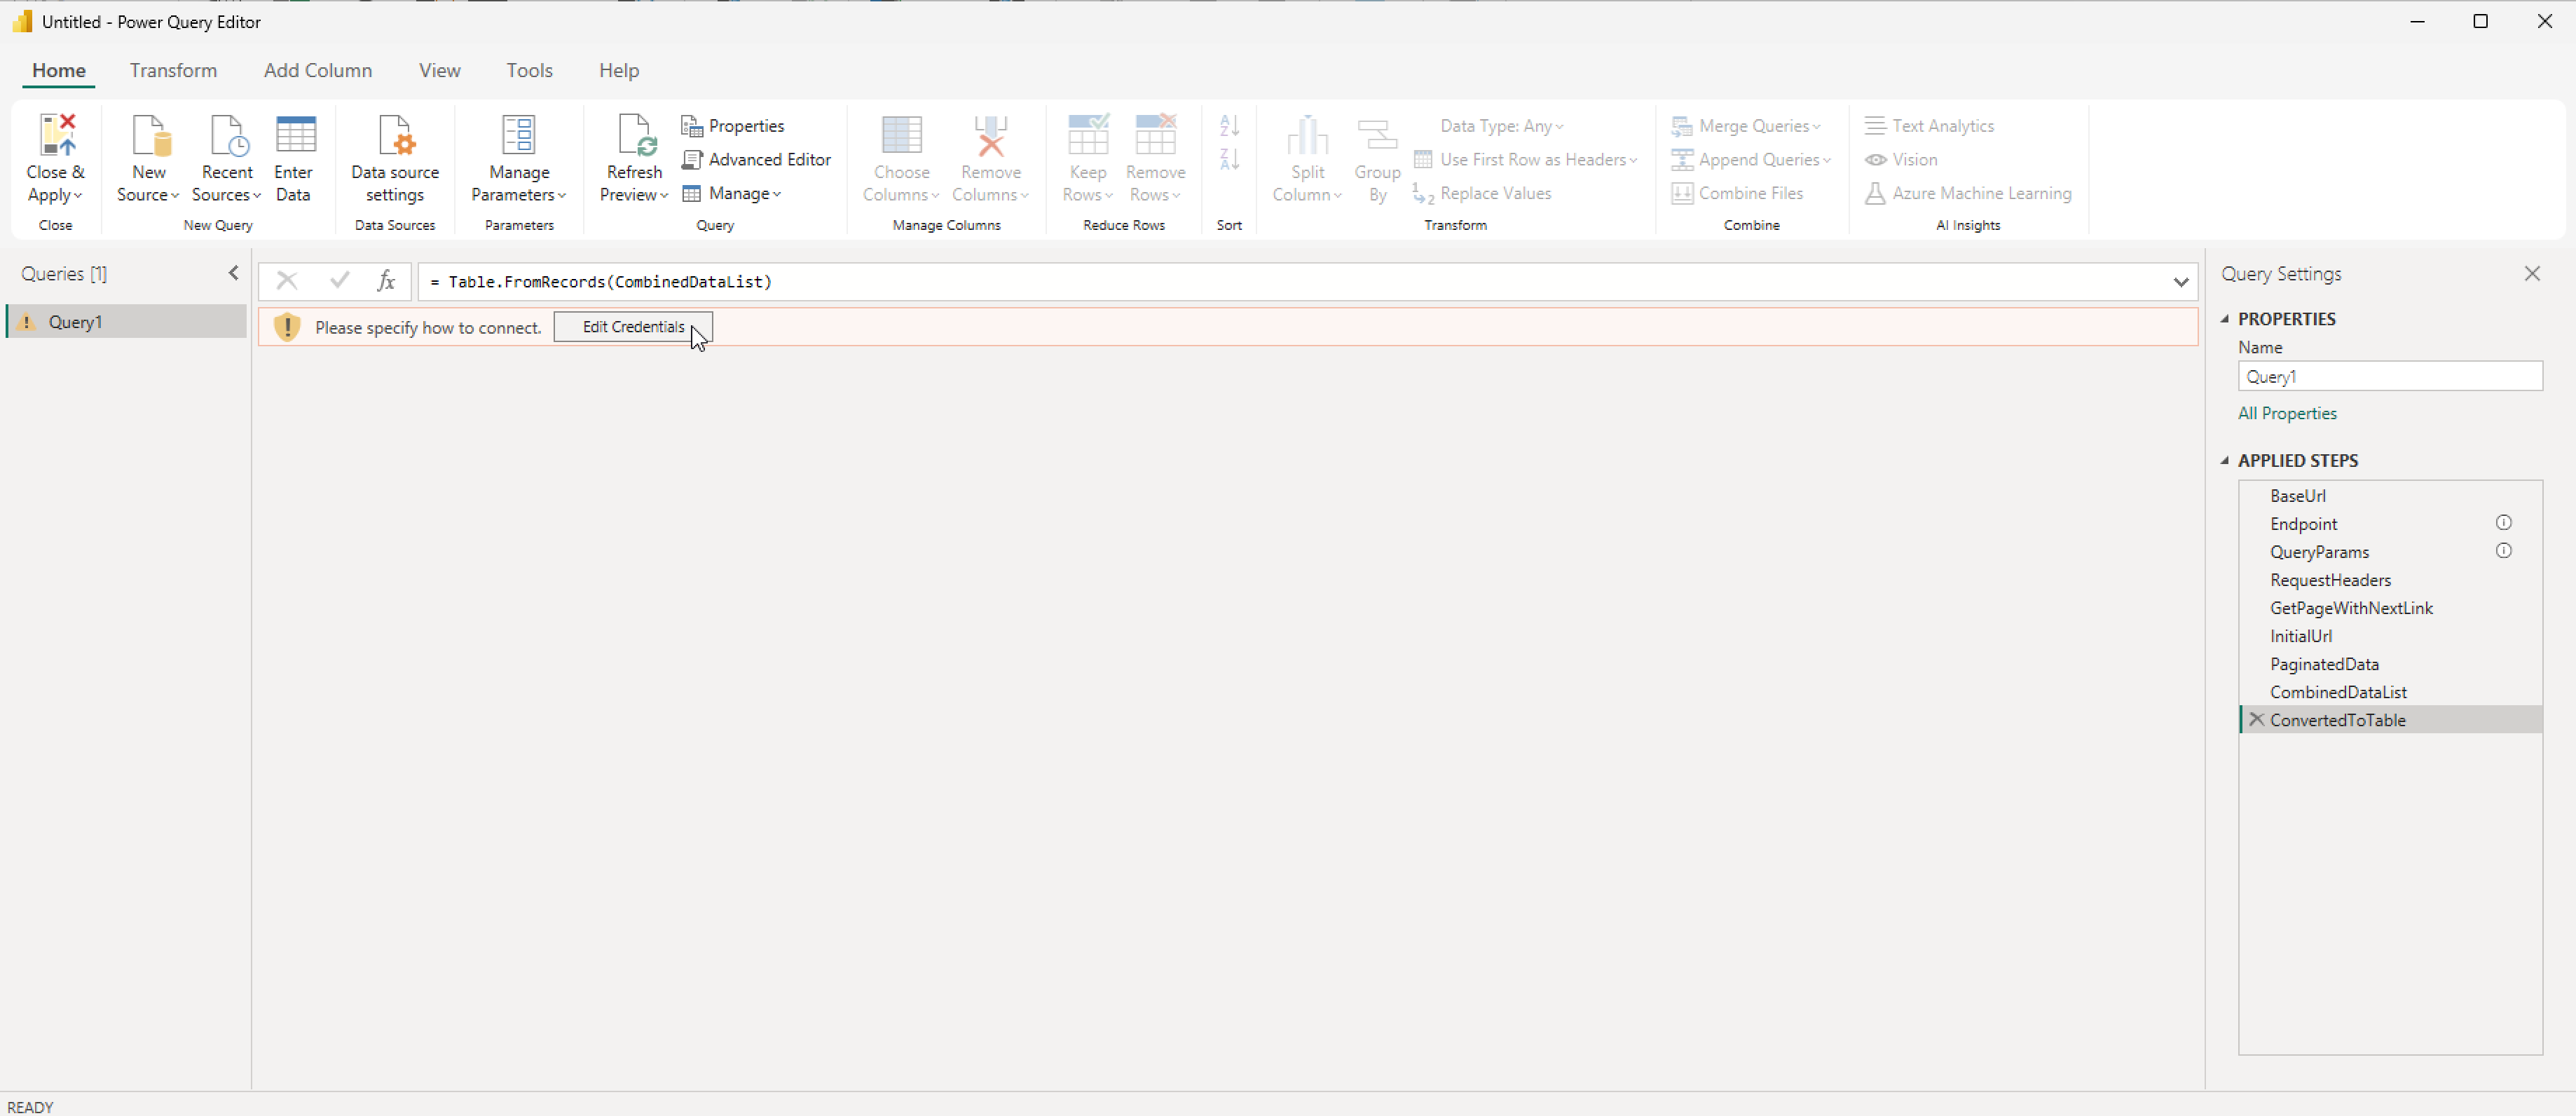Select the BaseUrl applied step
Screen dimensions: 2576x1116
point(2390,495)
